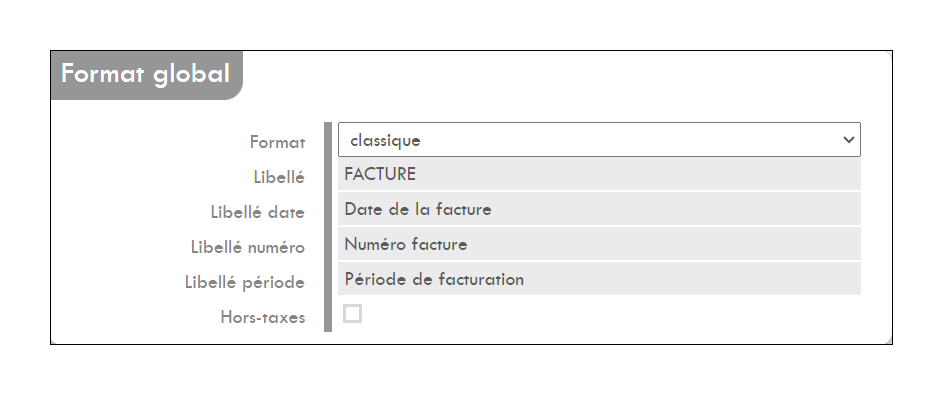Click the chevron arrow of the Format combo box
Screen dimensions: 943x395
click(x=849, y=140)
